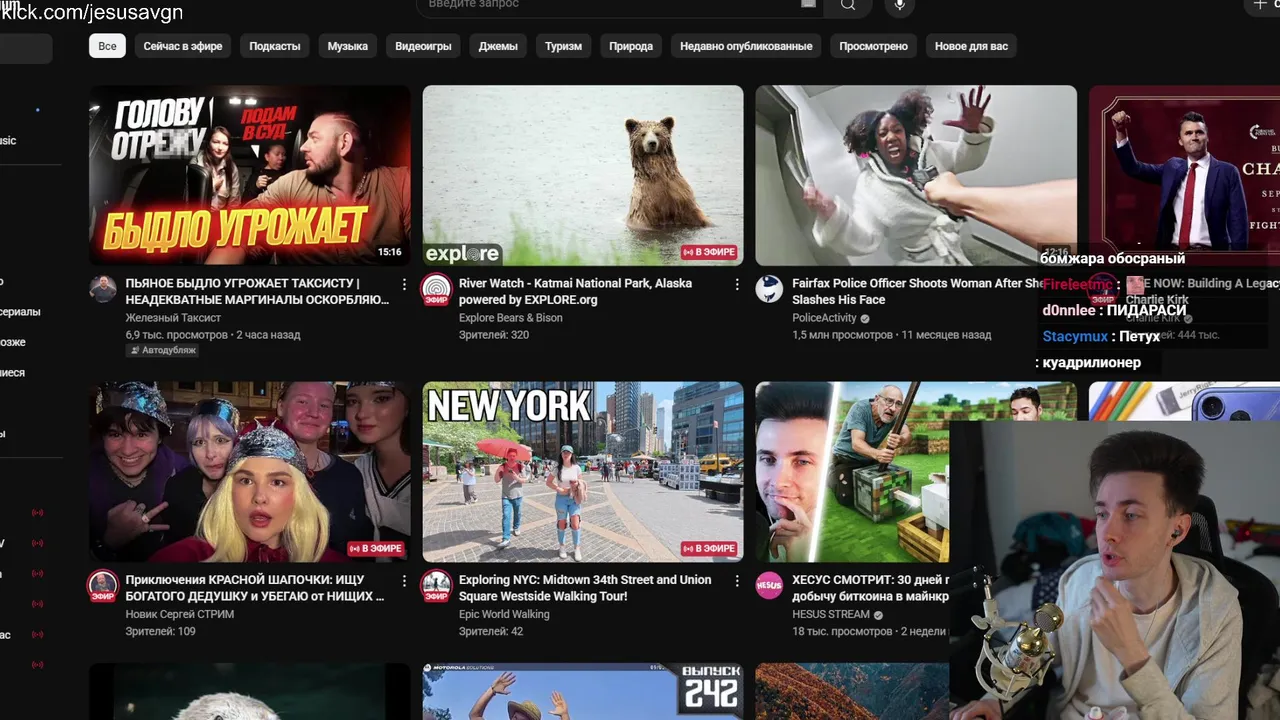
Task: Open the КРАСНОЙ ШАПОЧКИ stream thumbnail
Action: tap(250, 471)
